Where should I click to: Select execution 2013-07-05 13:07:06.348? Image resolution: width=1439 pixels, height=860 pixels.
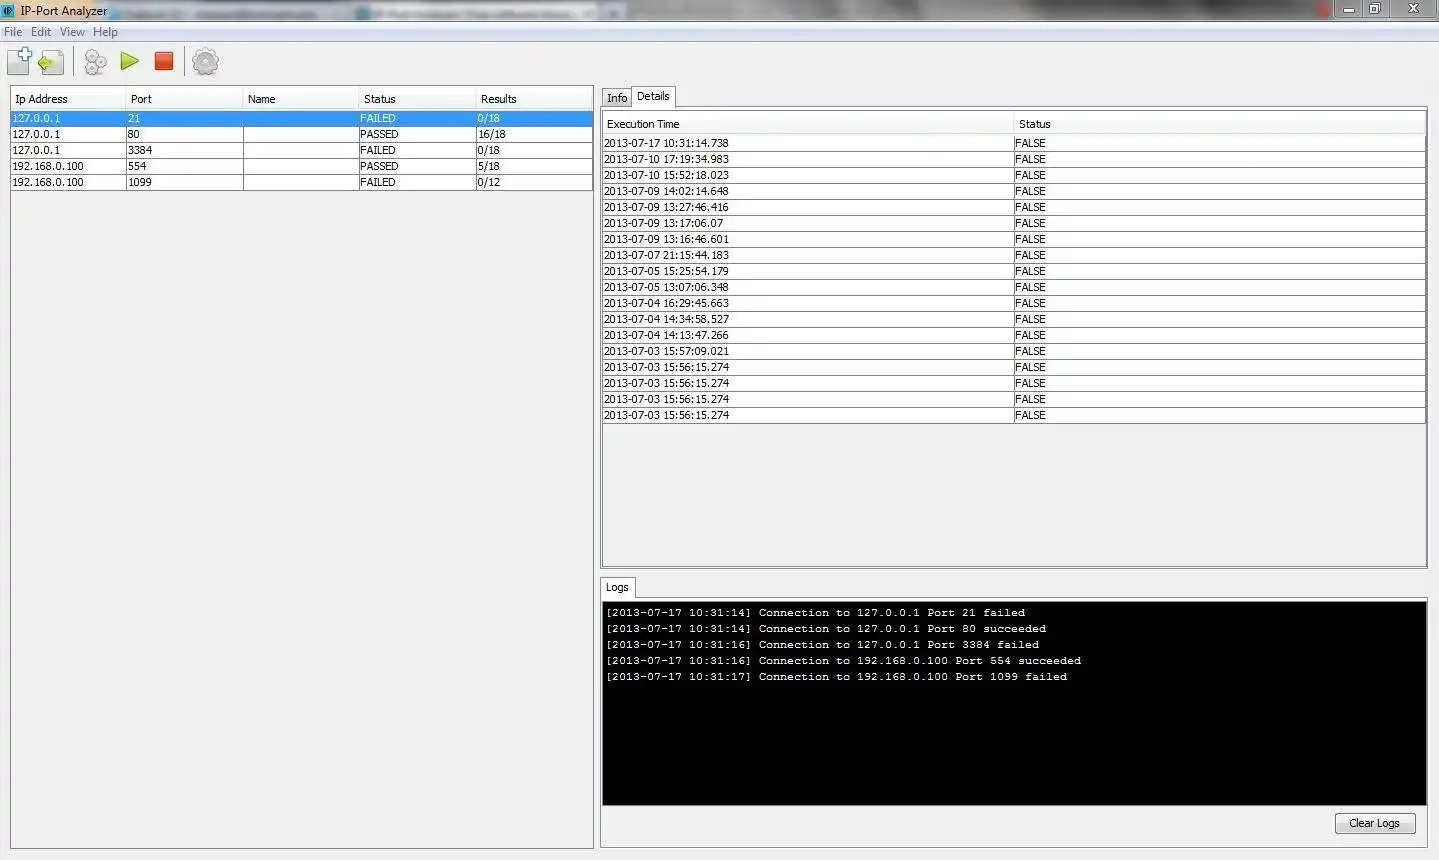(1014, 287)
